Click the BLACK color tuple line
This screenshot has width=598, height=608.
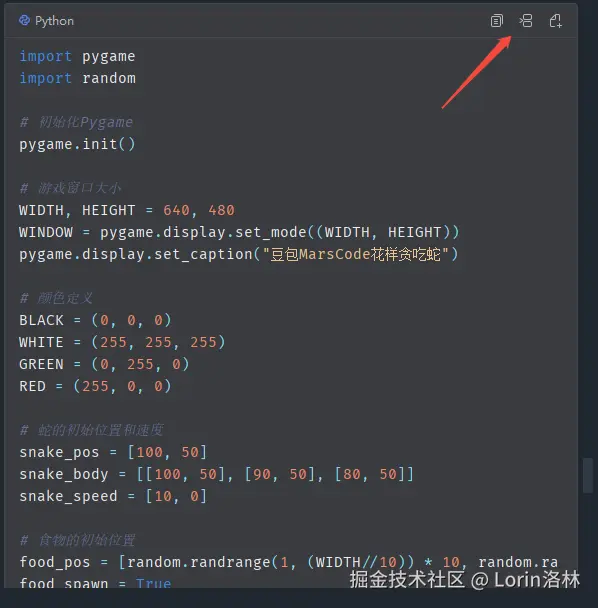click(x=95, y=320)
